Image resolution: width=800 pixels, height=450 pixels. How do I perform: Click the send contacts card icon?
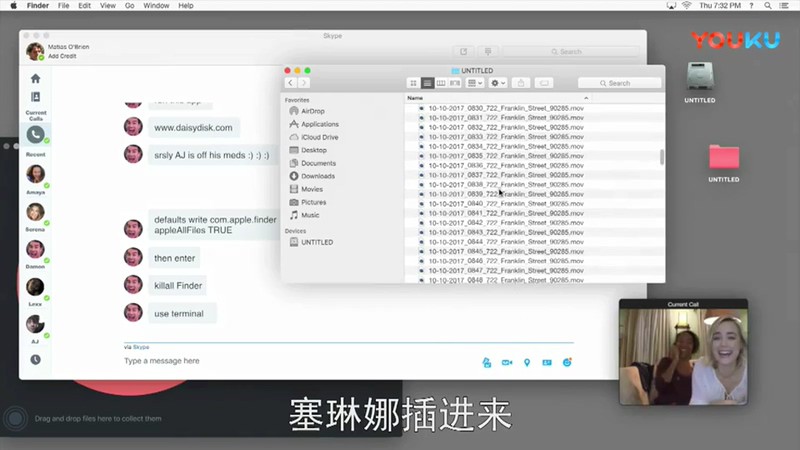(547, 362)
